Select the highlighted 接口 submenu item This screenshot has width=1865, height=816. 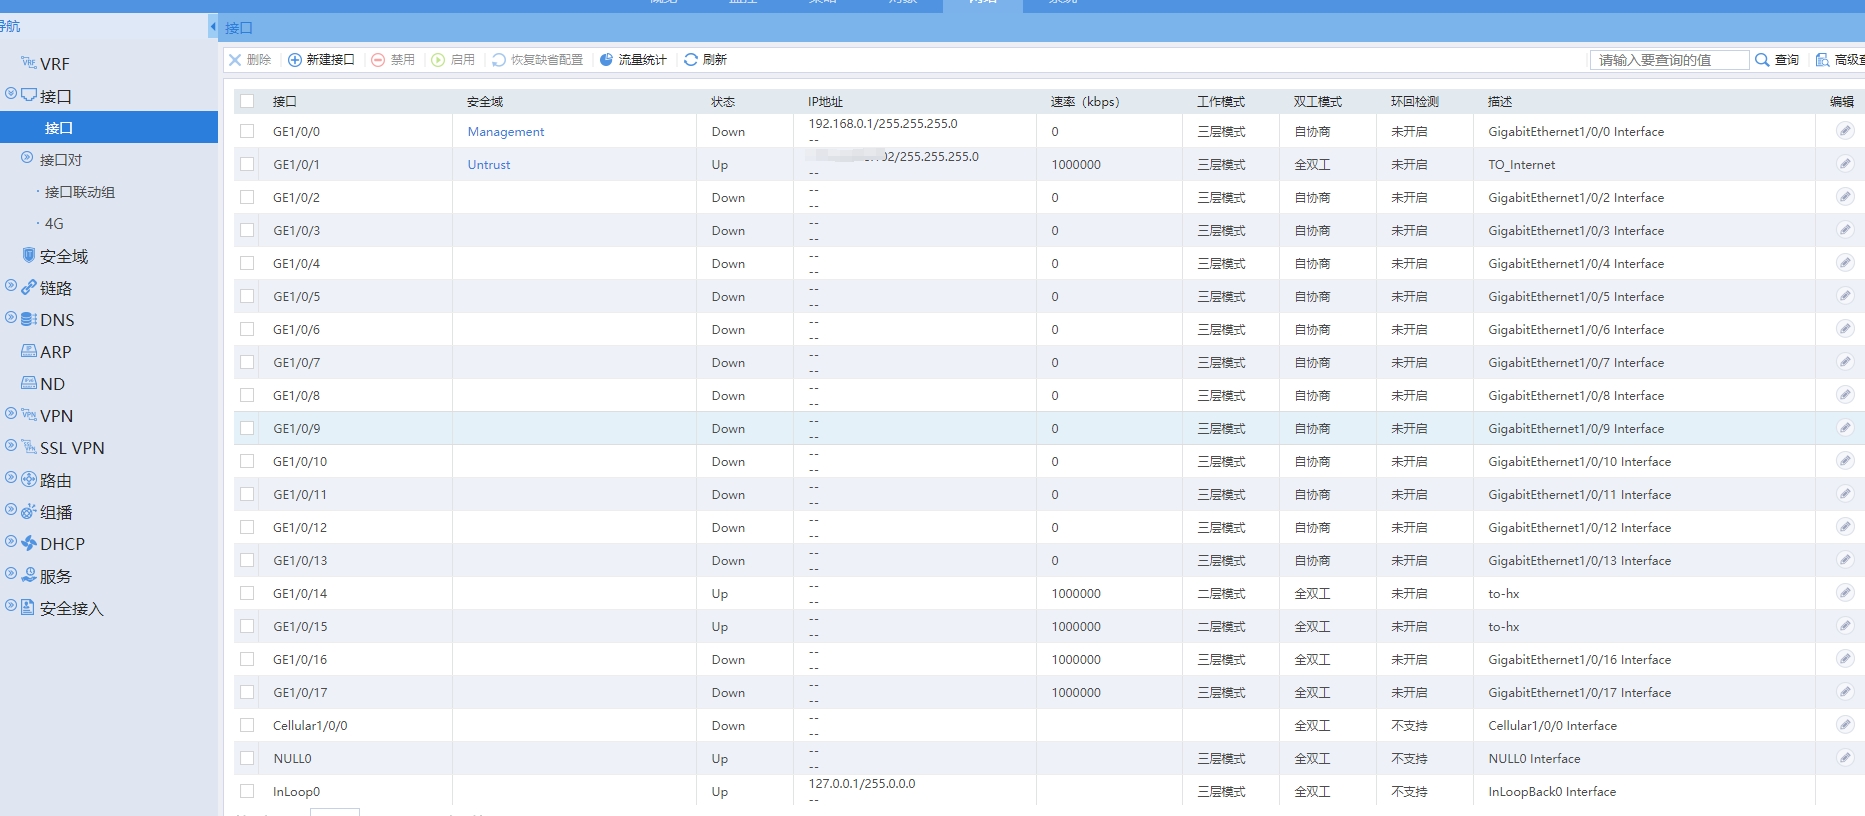point(109,127)
